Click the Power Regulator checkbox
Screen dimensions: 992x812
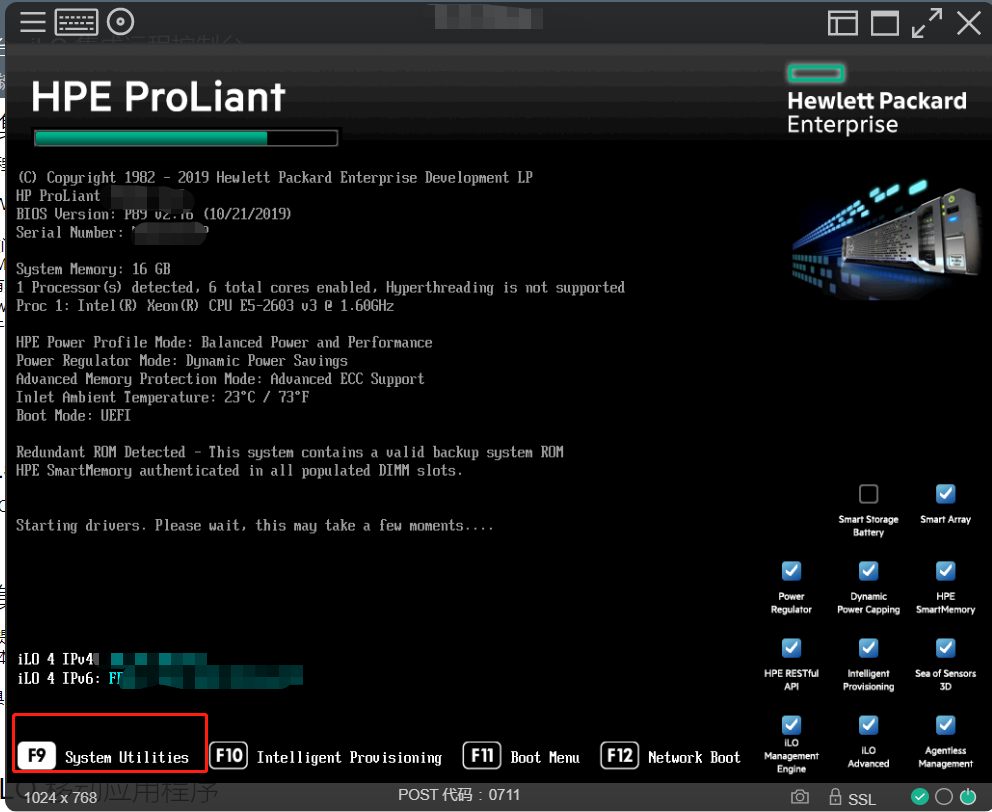(x=791, y=571)
